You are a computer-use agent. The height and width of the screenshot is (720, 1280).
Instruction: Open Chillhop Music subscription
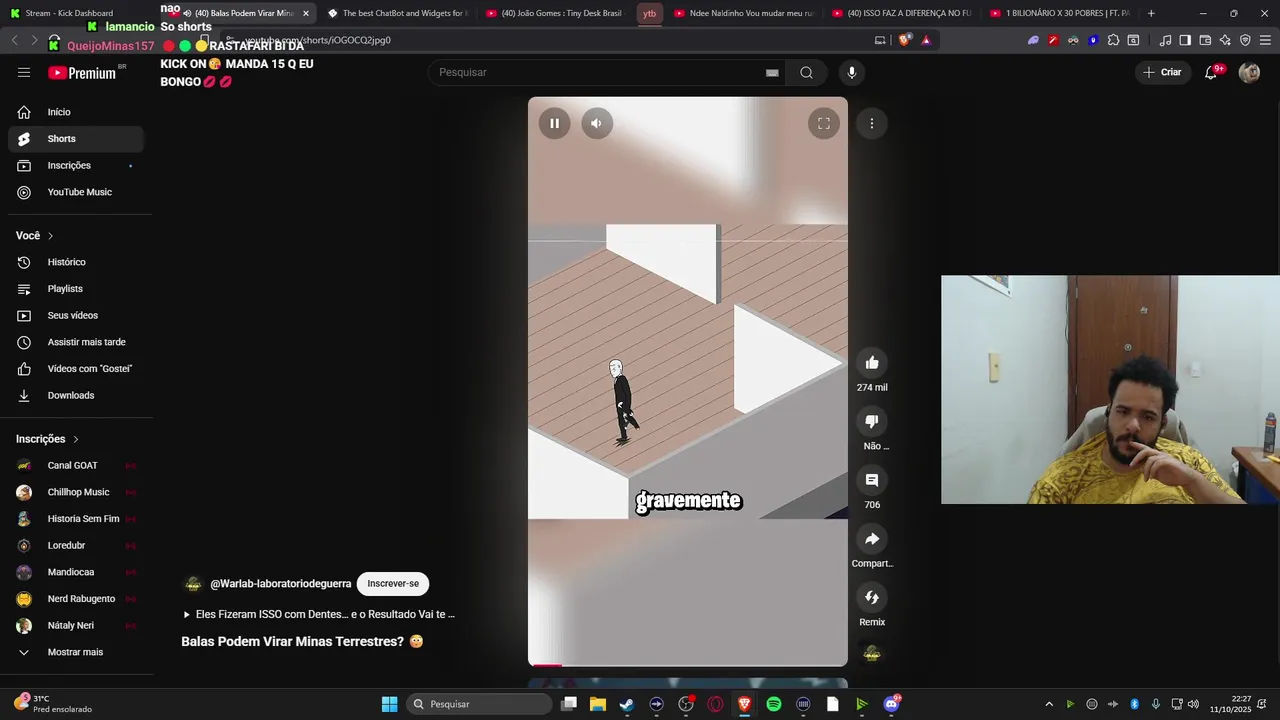76,492
